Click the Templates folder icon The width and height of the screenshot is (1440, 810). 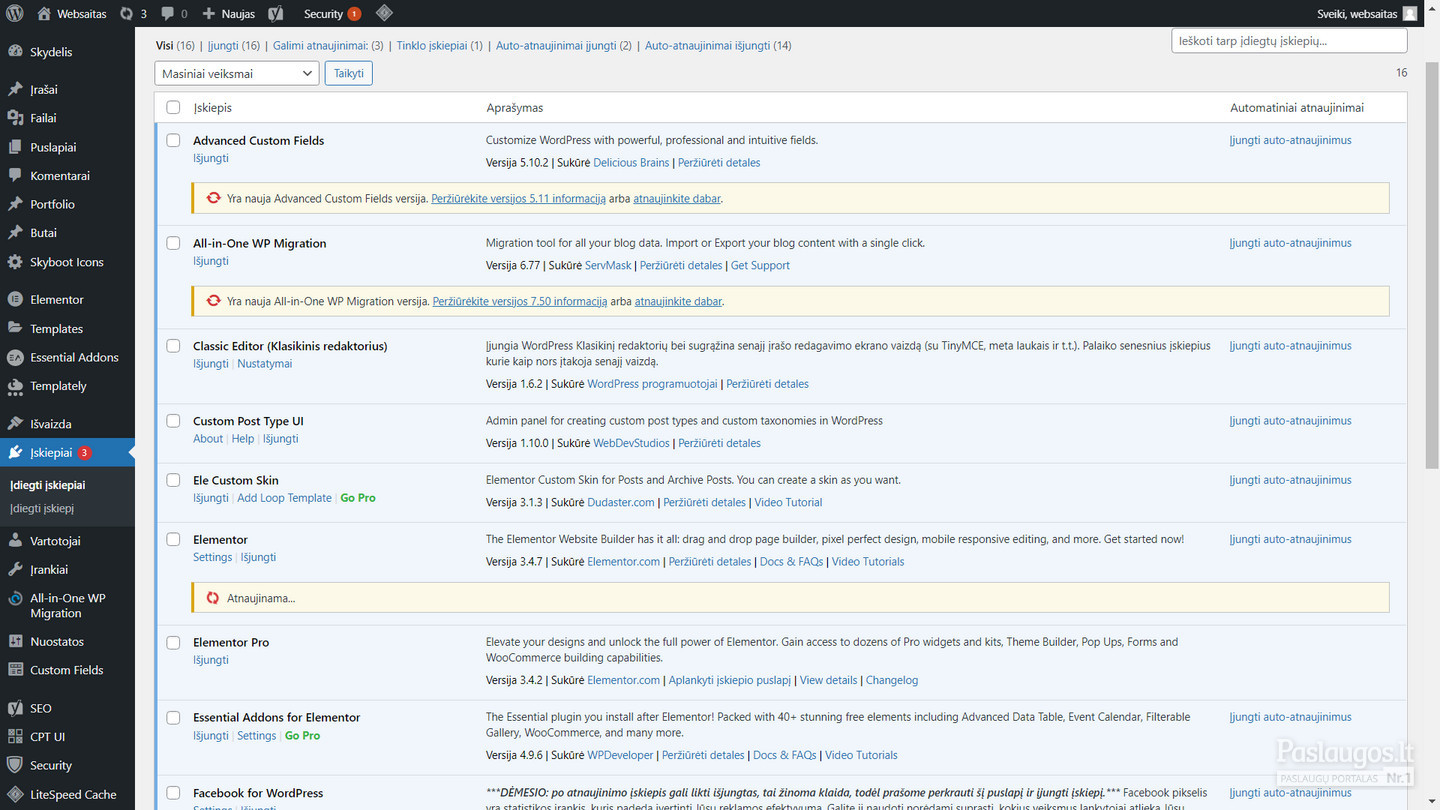[15, 328]
